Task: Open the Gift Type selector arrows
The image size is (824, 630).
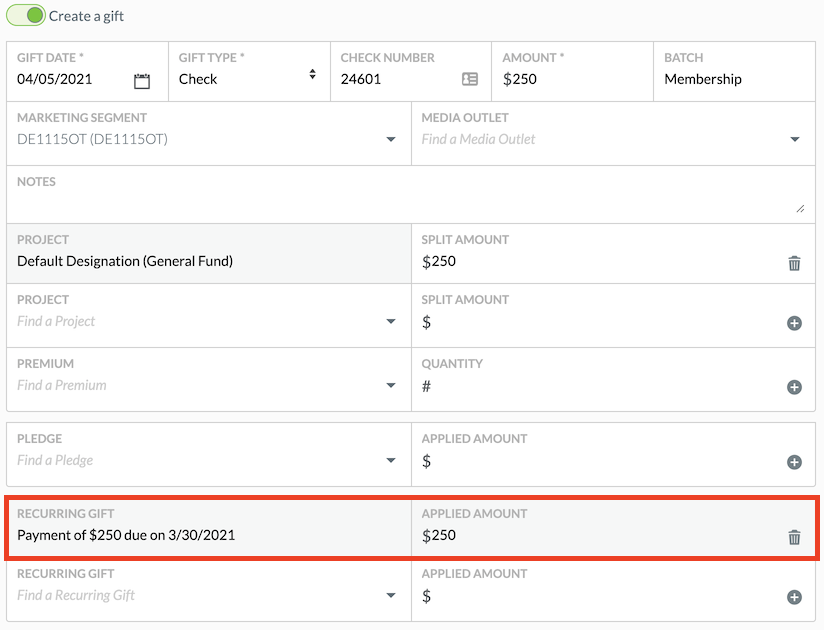Action: click(x=312, y=74)
